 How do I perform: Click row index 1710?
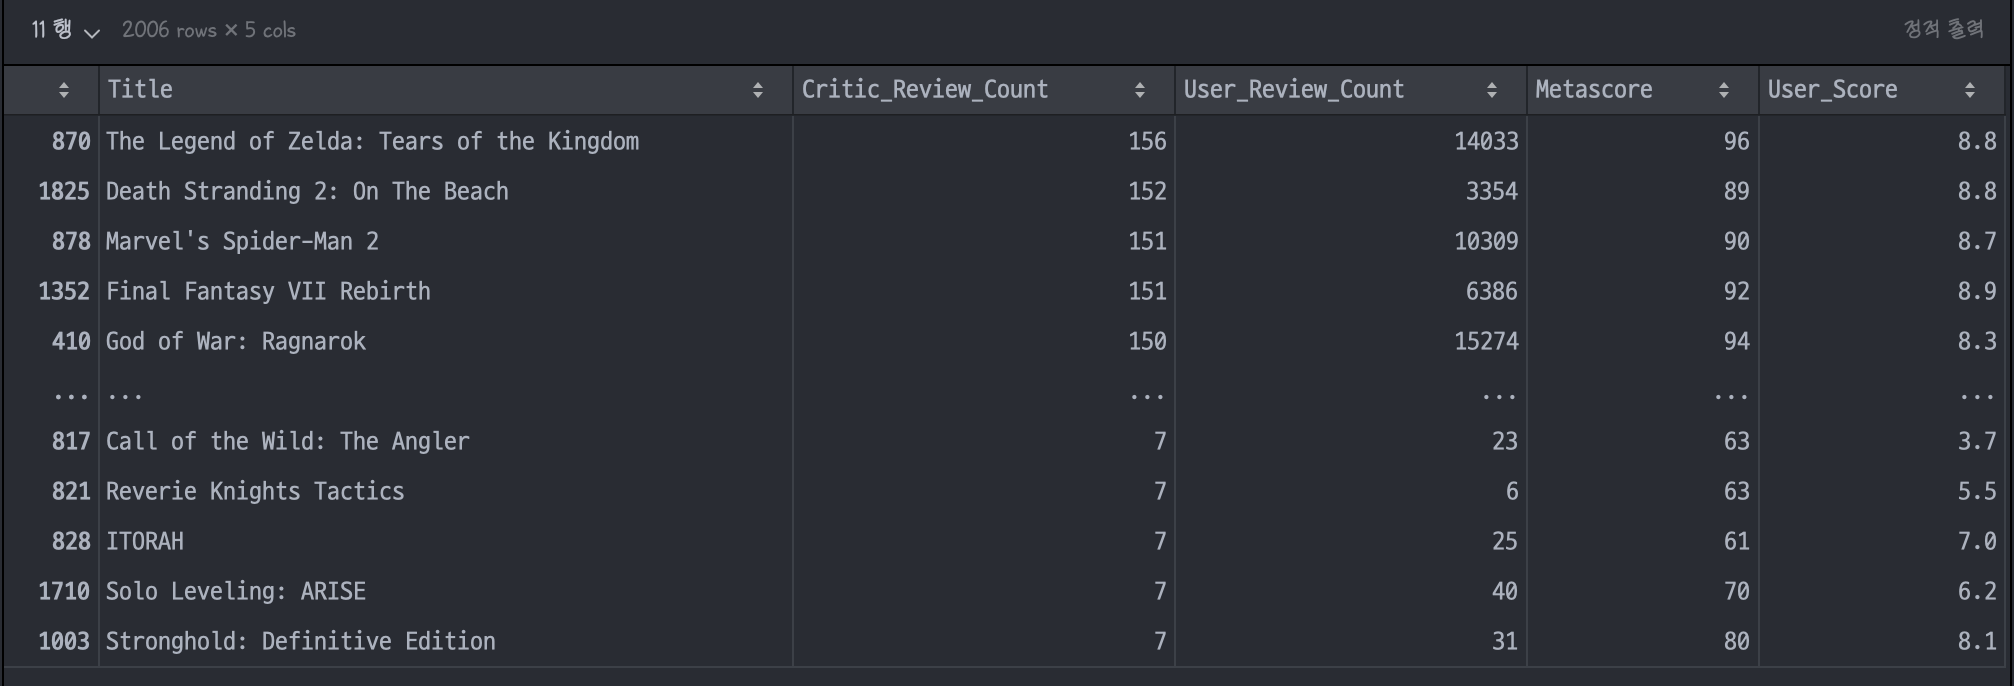click(x=64, y=591)
